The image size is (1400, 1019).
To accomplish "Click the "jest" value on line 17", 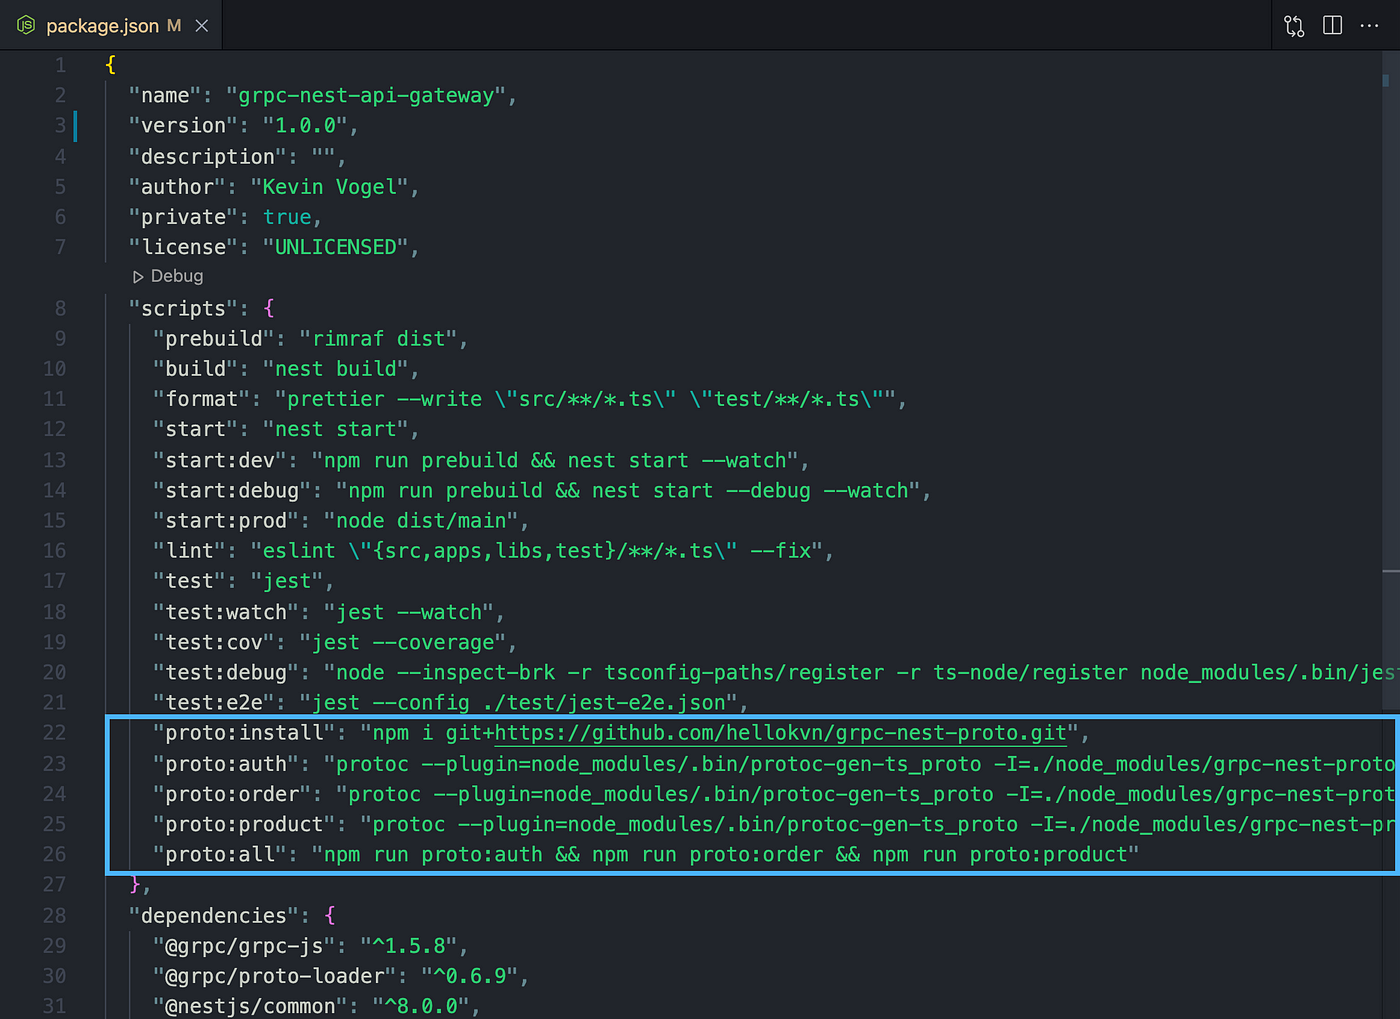I will click(x=287, y=580).
